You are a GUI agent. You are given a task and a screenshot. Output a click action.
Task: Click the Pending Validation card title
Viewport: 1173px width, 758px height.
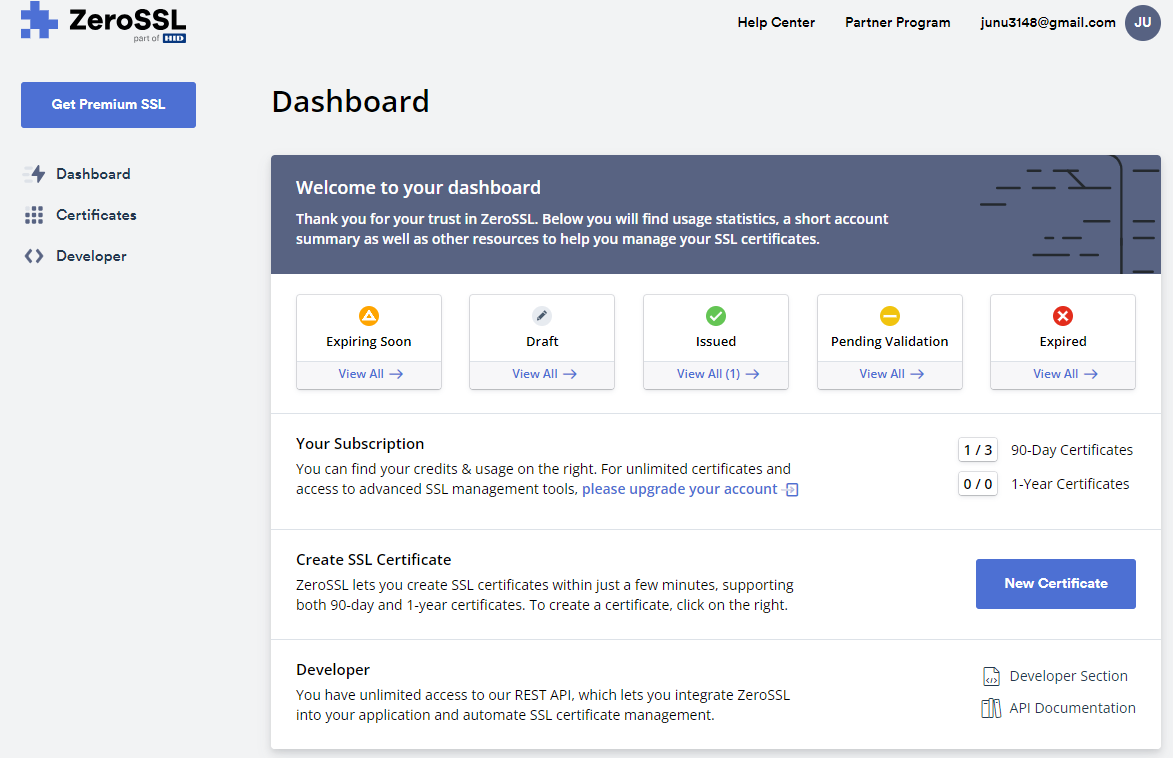tap(889, 342)
